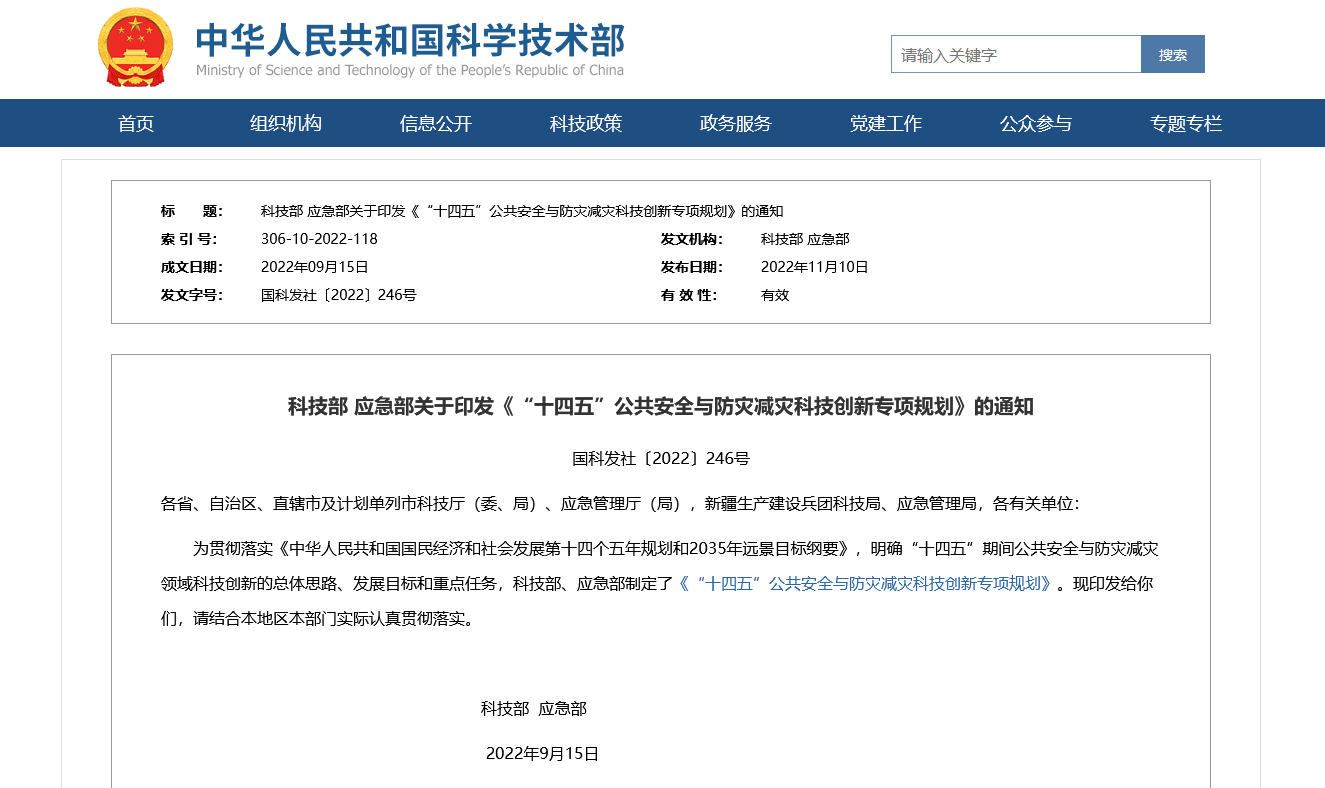
Task: Open the 《"十四五"公共安全与防灾减灾科技创新专项规划》 link
Action: (x=867, y=584)
